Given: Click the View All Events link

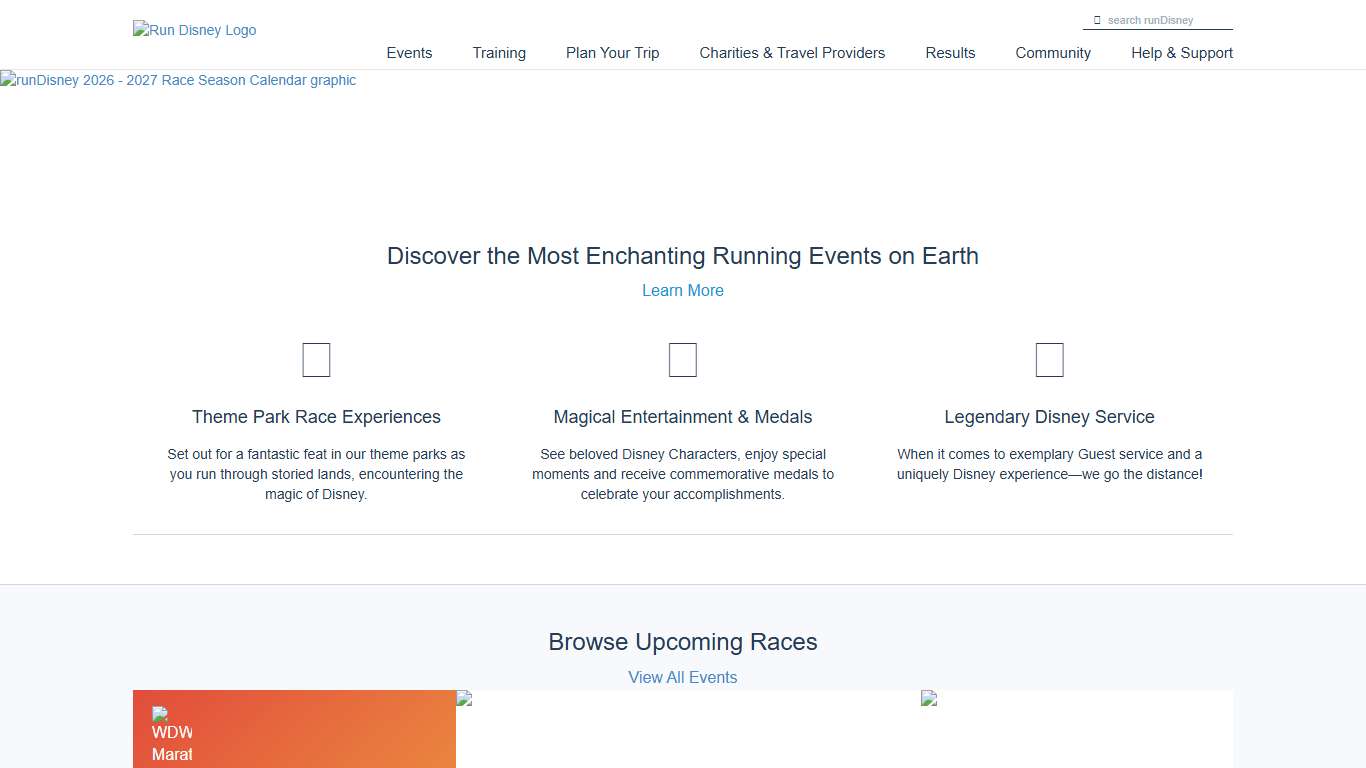Looking at the screenshot, I should [x=683, y=677].
